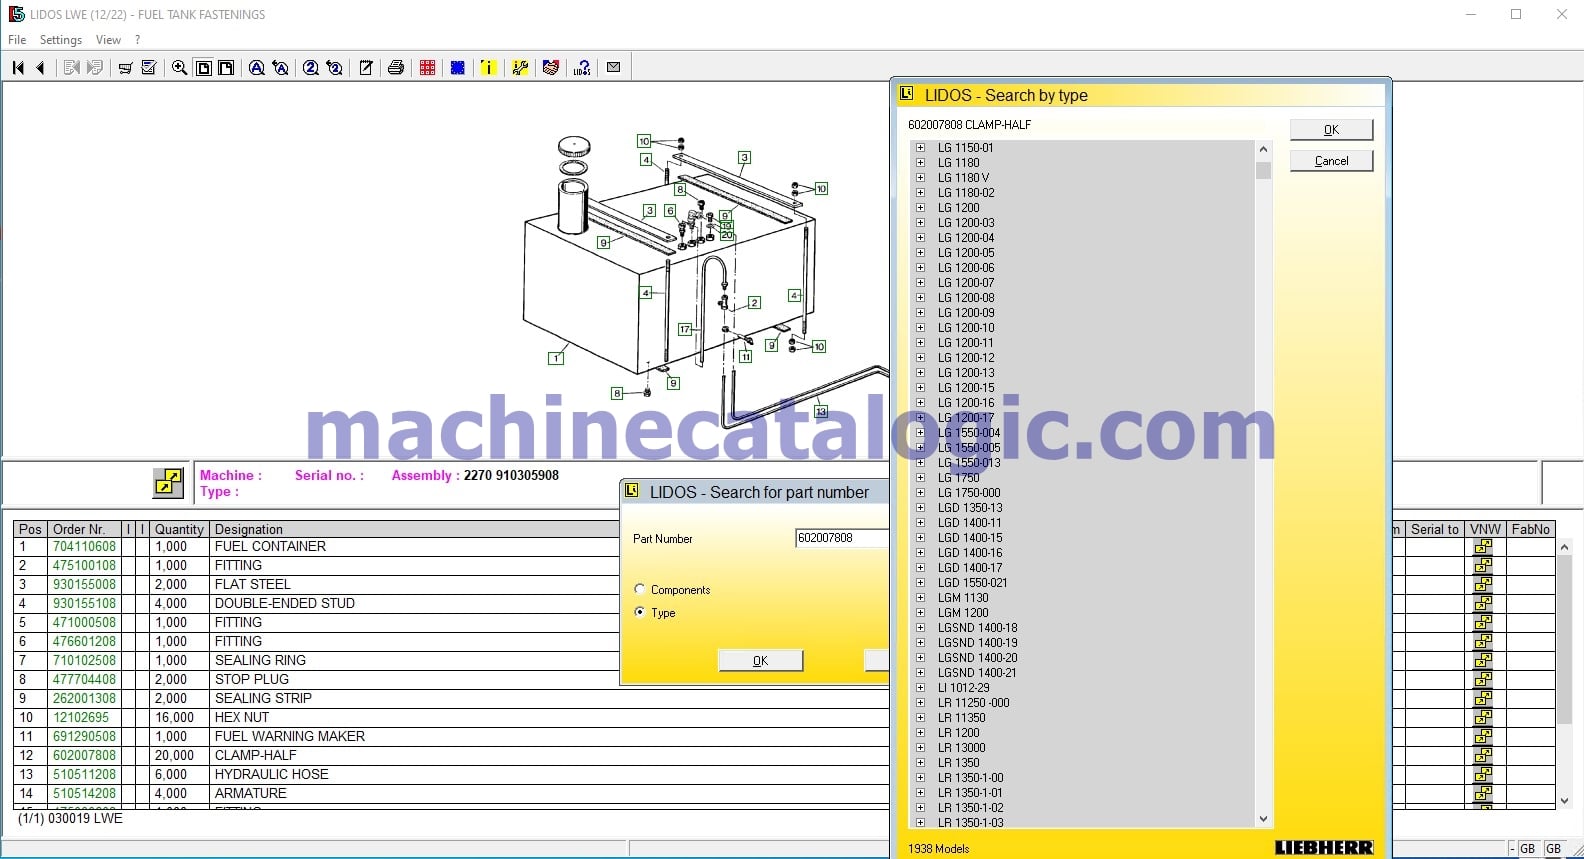Image resolution: width=1584 pixels, height=859 pixels.
Task: Click the envelope mail icon
Action: 614,68
